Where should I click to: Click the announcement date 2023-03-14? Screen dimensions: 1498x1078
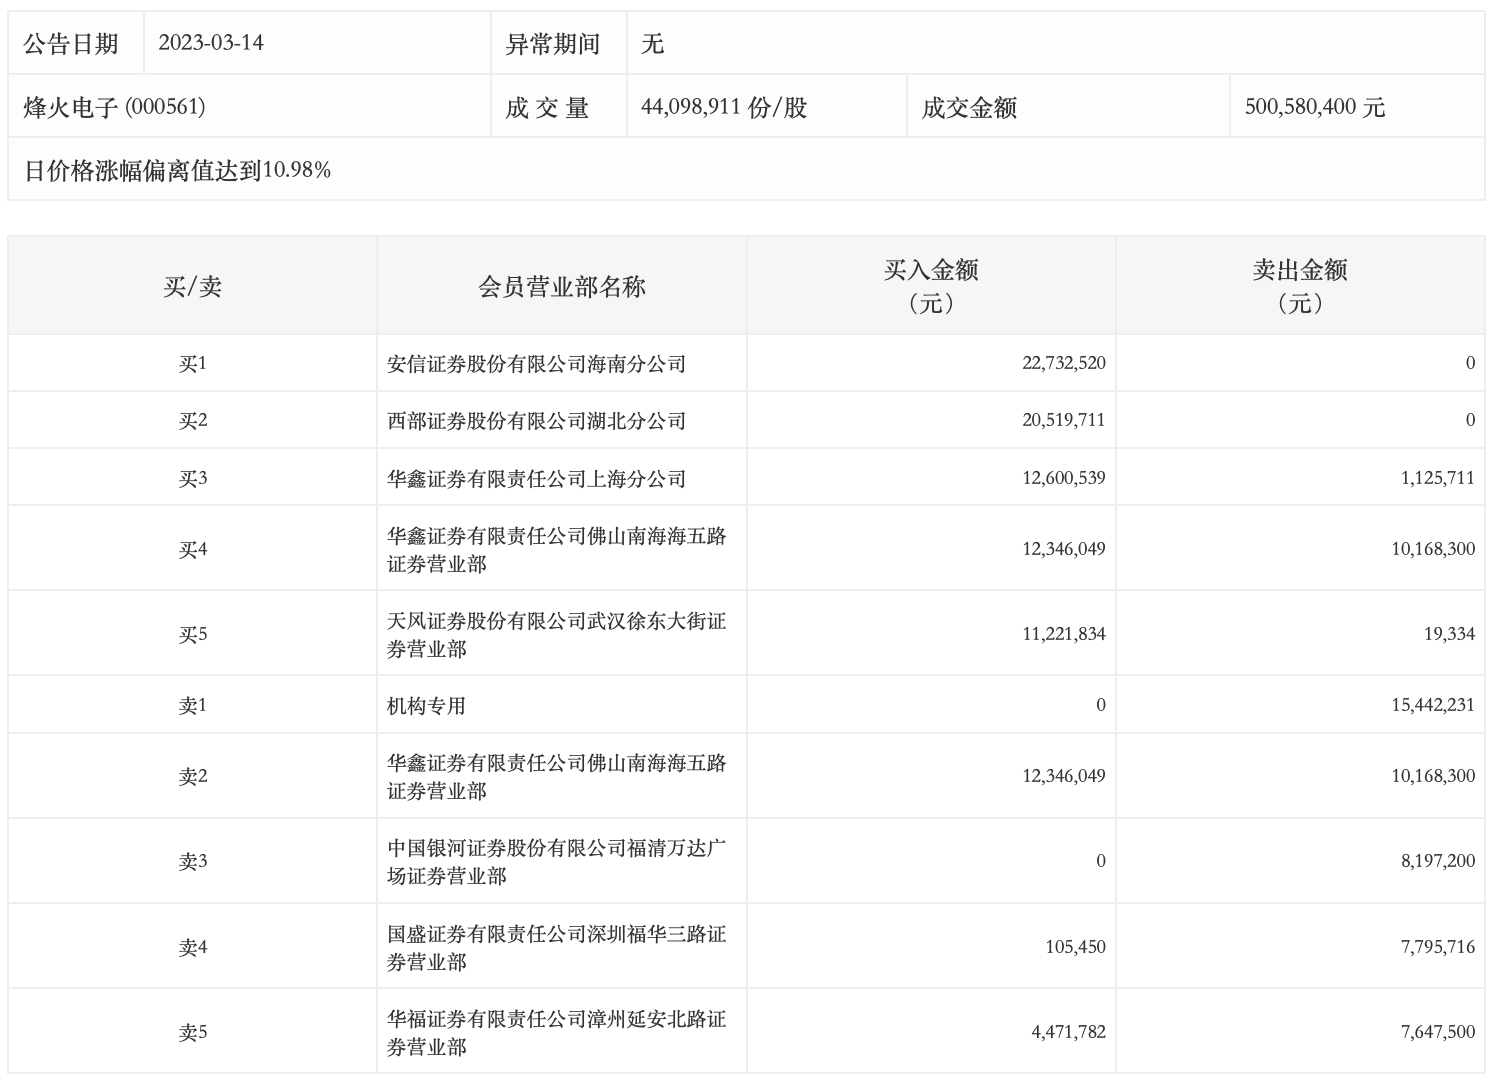click(211, 43)
